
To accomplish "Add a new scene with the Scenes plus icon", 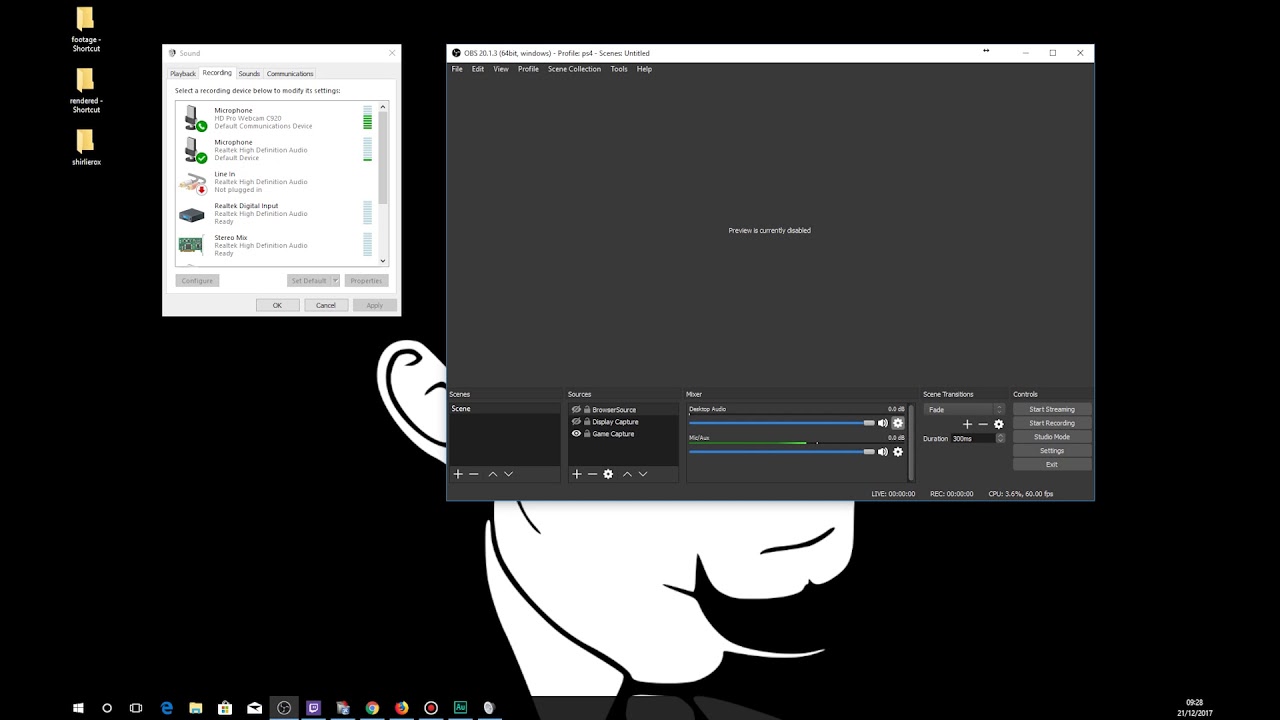I will pos(458,474).
